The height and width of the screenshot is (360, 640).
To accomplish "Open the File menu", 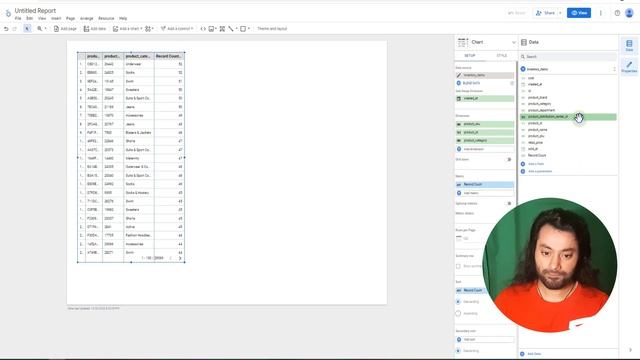I will 18,18.
